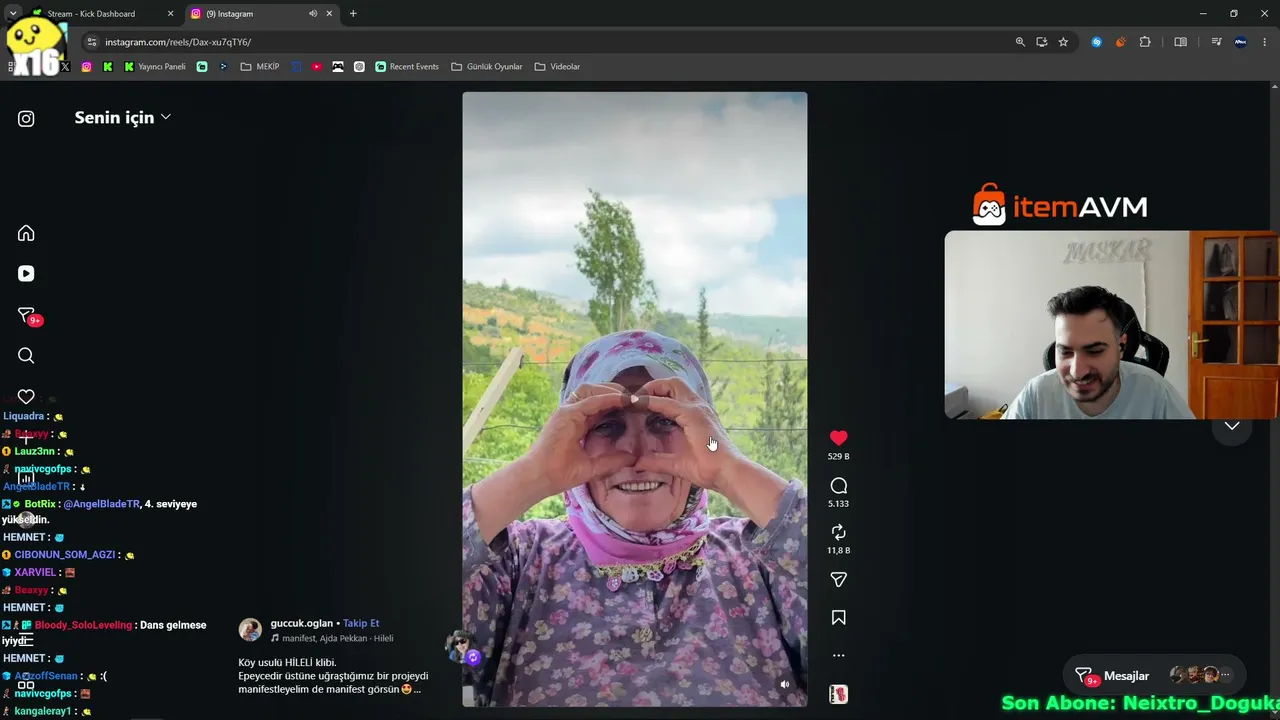The height and width of the screenshot is (720, 1280).
Task: Mute the reel using the speaker icon
Action: [785, 685]
